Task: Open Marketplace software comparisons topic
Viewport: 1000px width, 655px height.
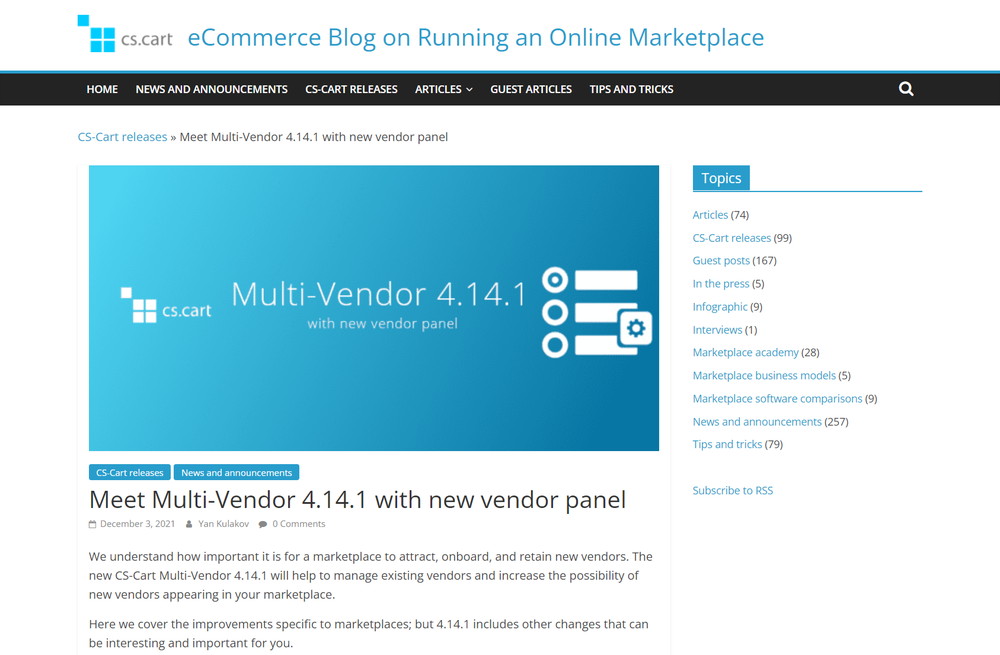Action: click(x=777, y=399)
